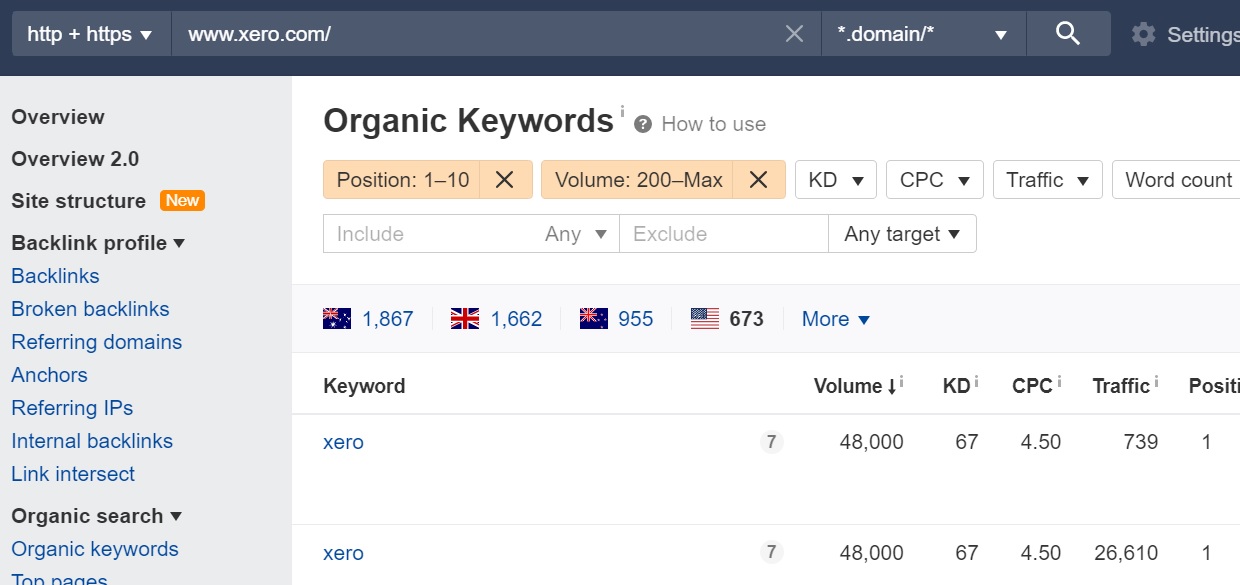Click the 7 badge in second xero row
1240x585 pixels.
click(771, 552)
